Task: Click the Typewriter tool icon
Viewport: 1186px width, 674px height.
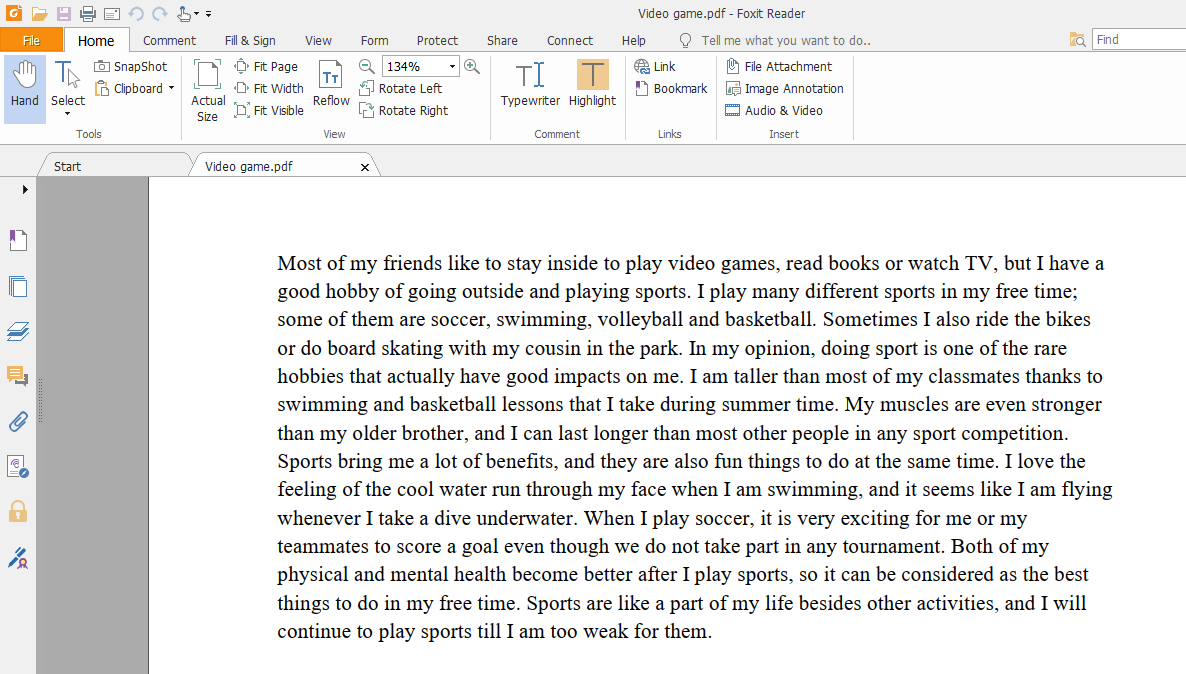Action: coord(530,77)
